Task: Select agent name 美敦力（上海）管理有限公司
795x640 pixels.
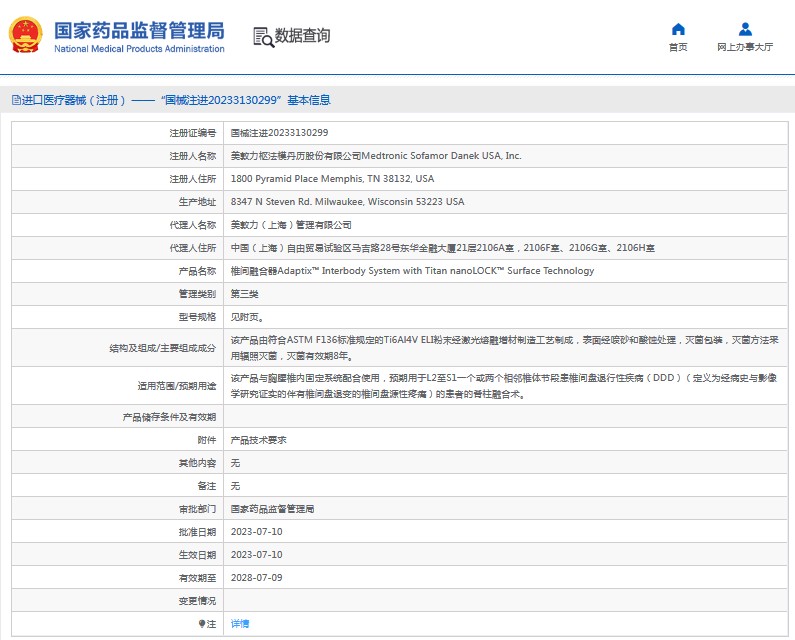Action: pos(291,225)
